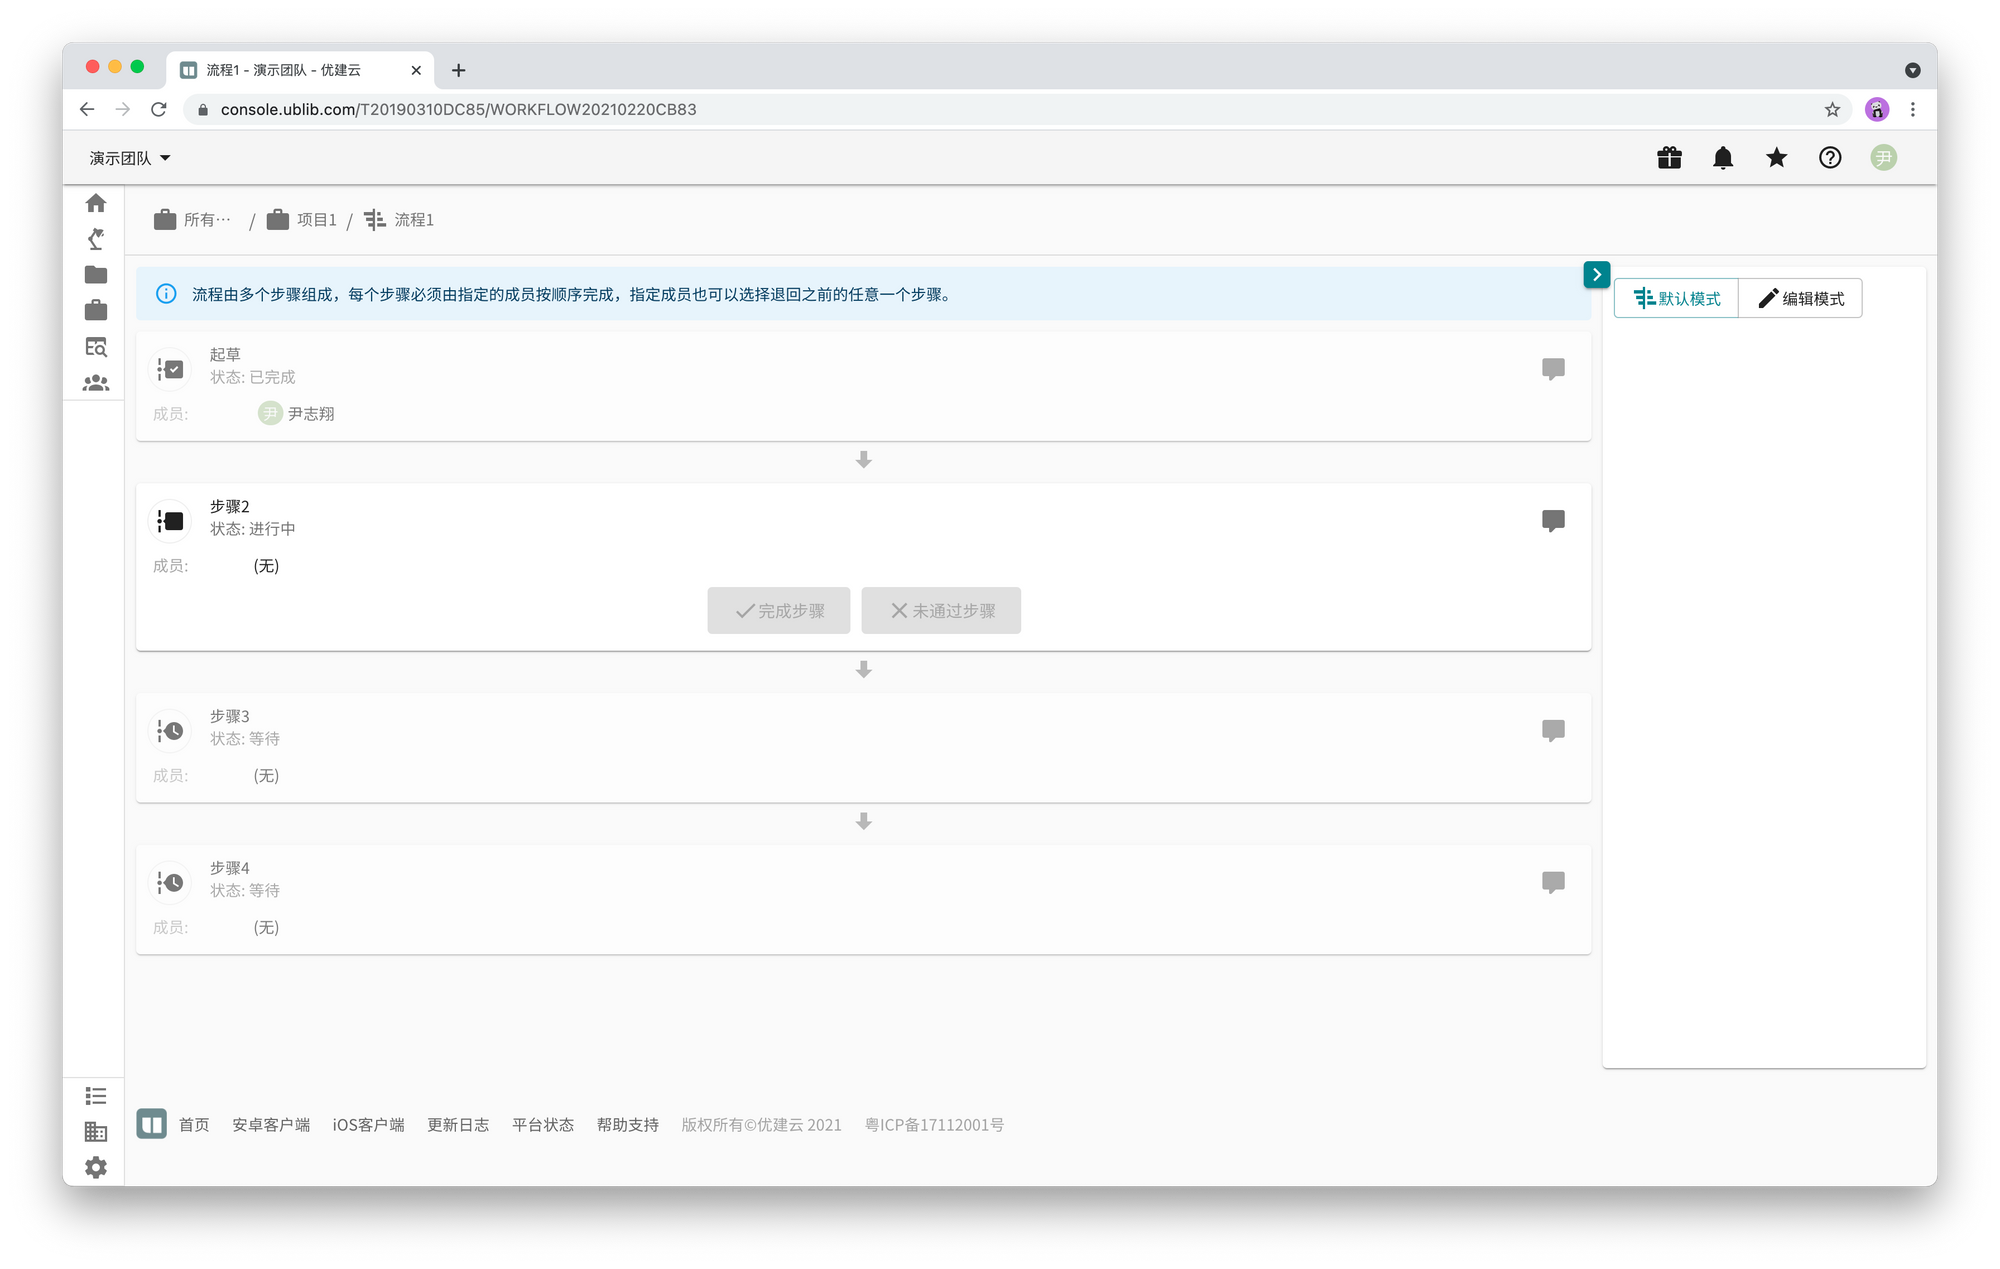Expand the 演示团队 team dropdown
The height and width of the screenshot is (1269, 2000).
[x=130, y=158]
